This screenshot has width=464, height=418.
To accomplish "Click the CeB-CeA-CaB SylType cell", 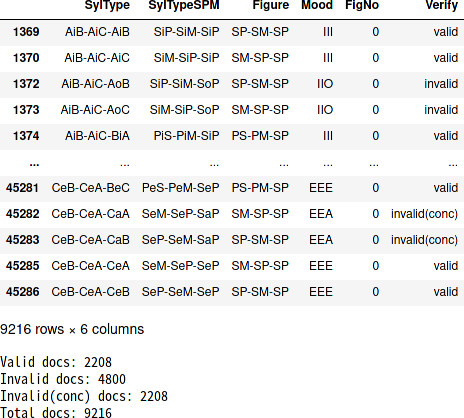I will [90, 240].
